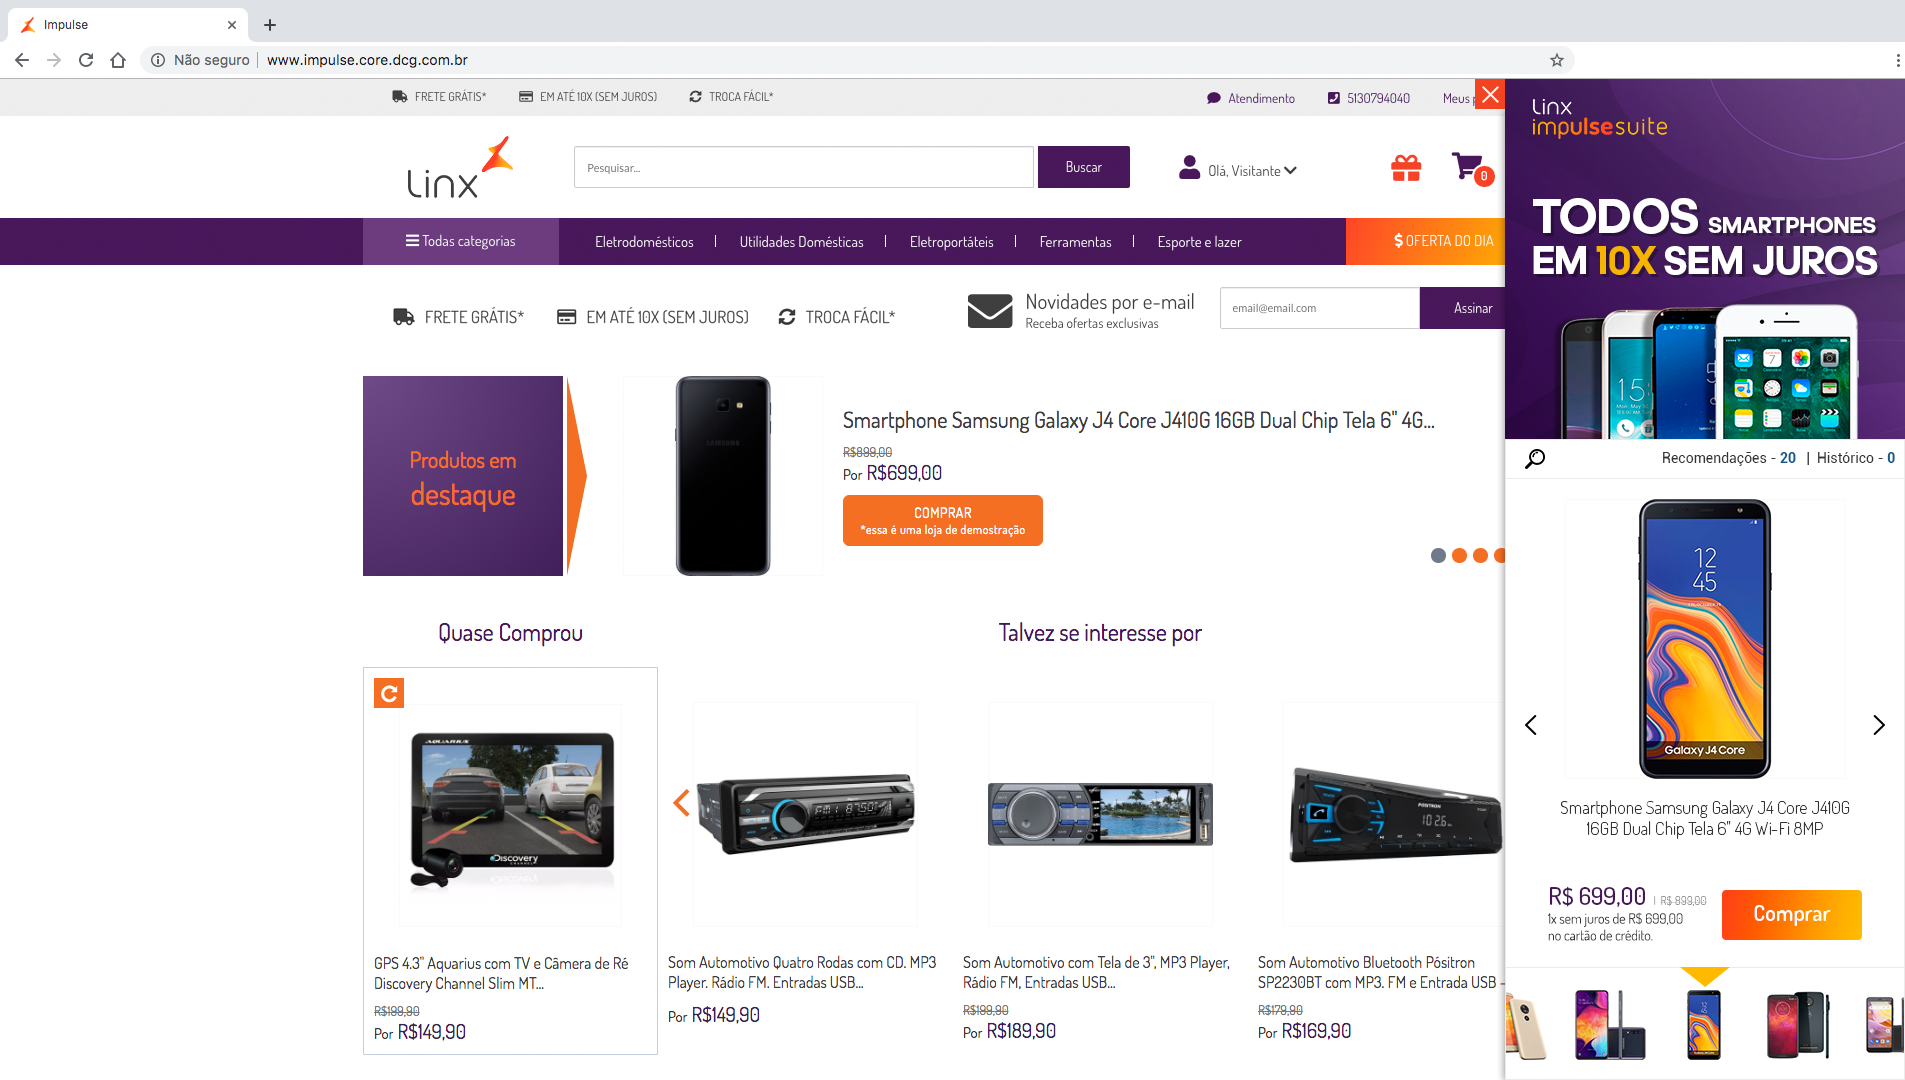Switch to Recomendações - 20 tab
1905x1080 pixels.
(1728, 458)
